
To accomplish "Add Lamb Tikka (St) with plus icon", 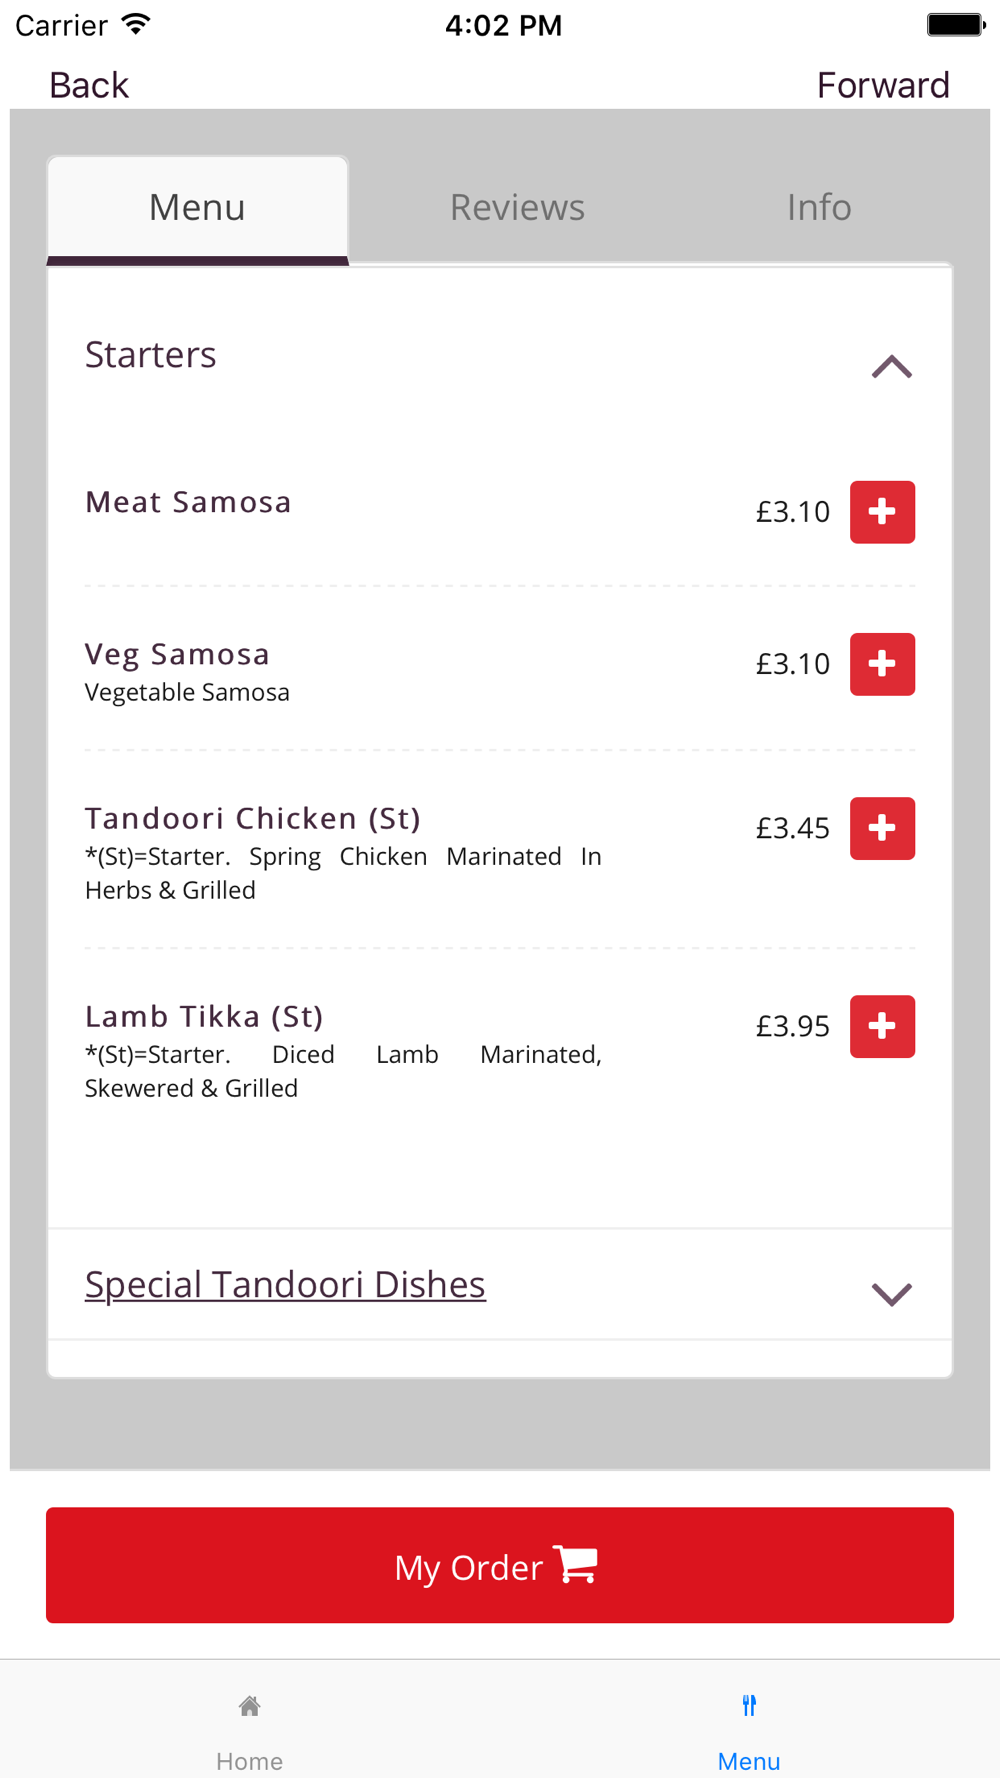I will point(882,1026).
